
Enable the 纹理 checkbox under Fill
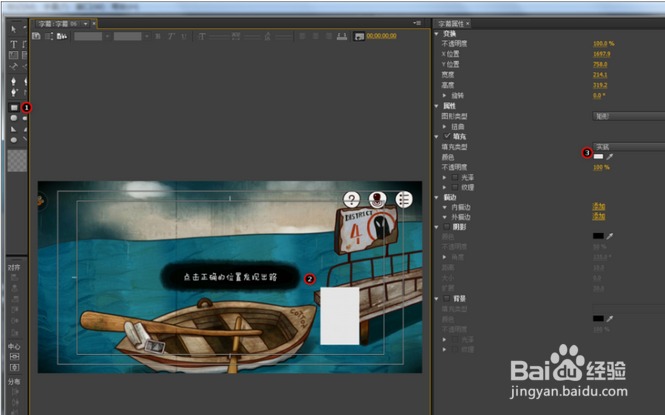[x=455, y=187]
